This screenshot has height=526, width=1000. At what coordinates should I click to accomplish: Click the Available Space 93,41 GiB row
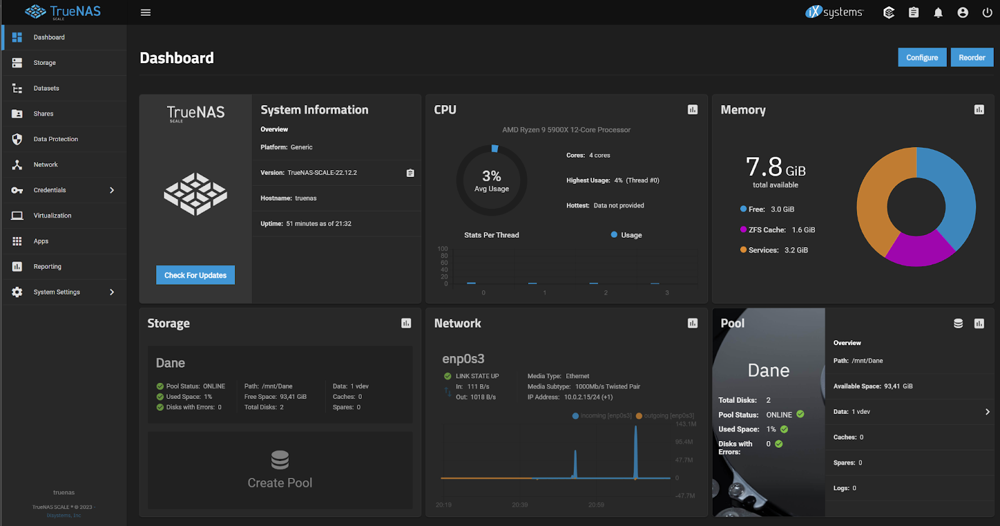point(909,386)
